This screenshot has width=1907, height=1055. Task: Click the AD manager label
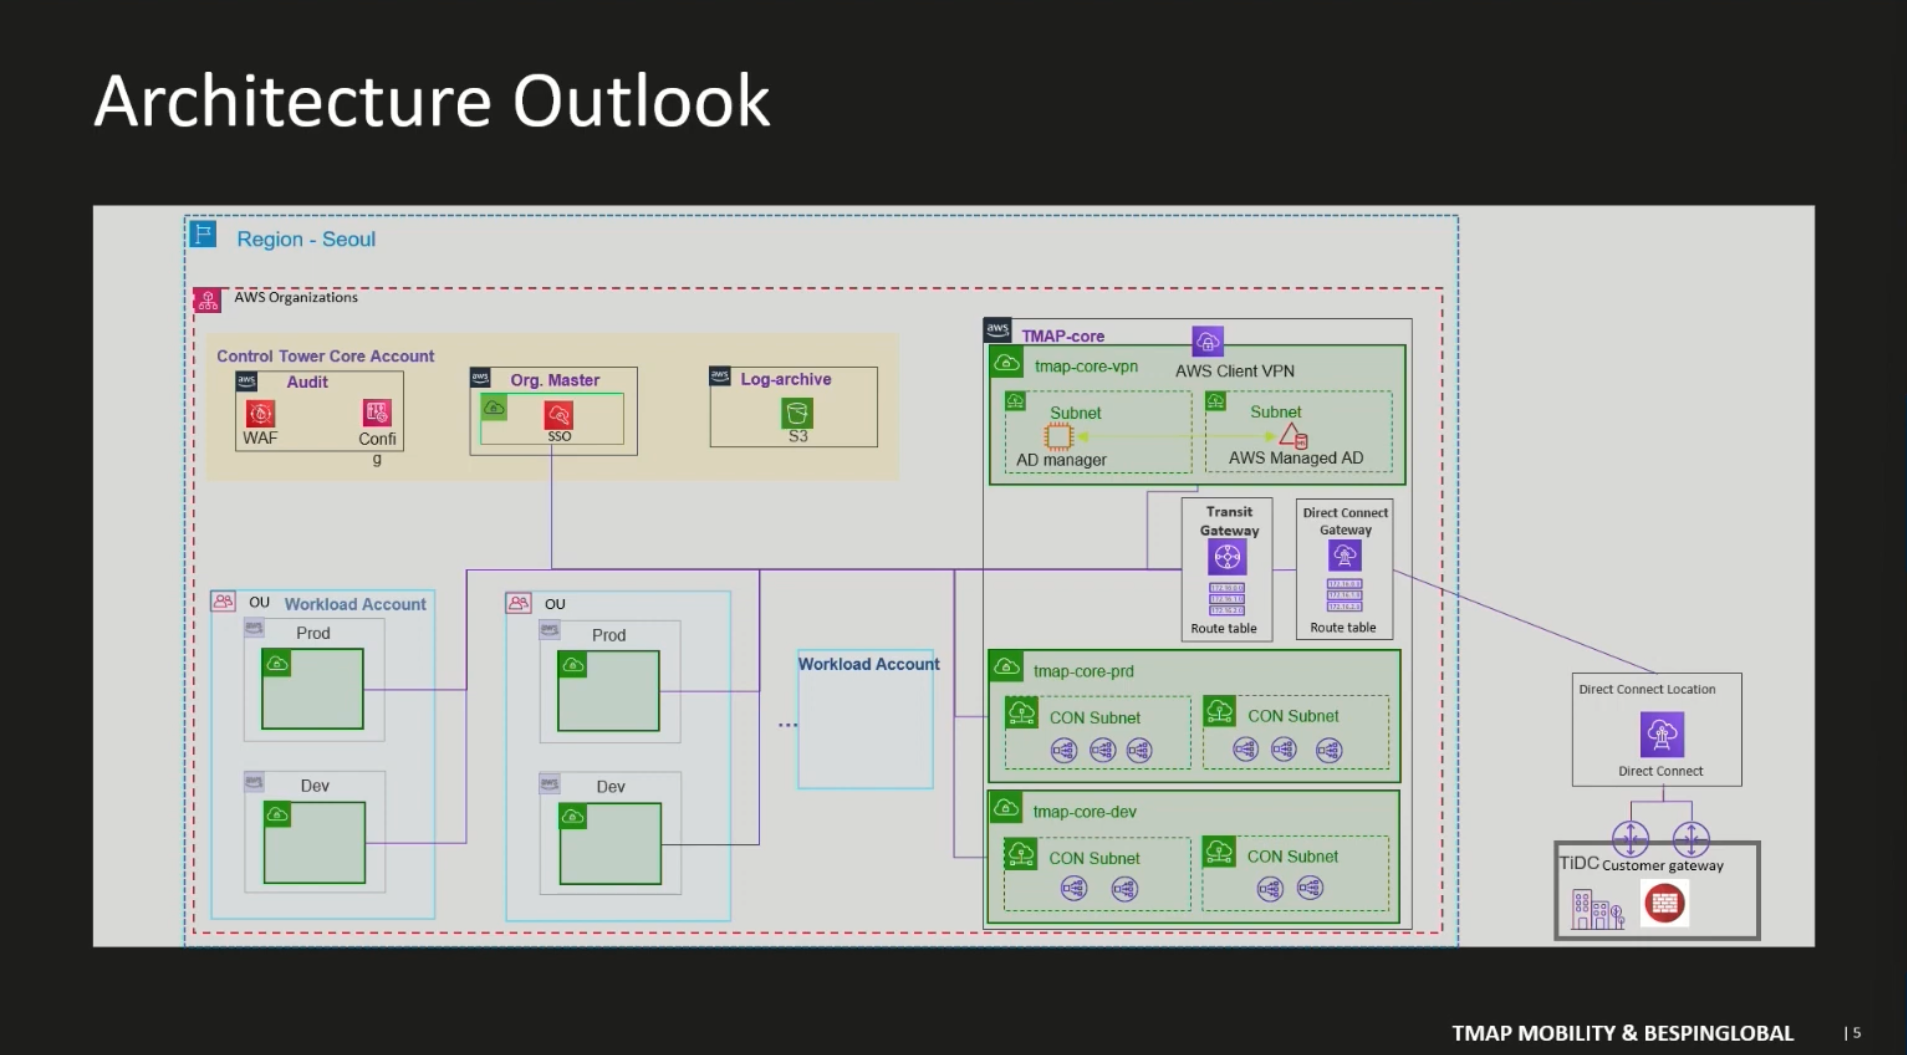click(1061, 460)
